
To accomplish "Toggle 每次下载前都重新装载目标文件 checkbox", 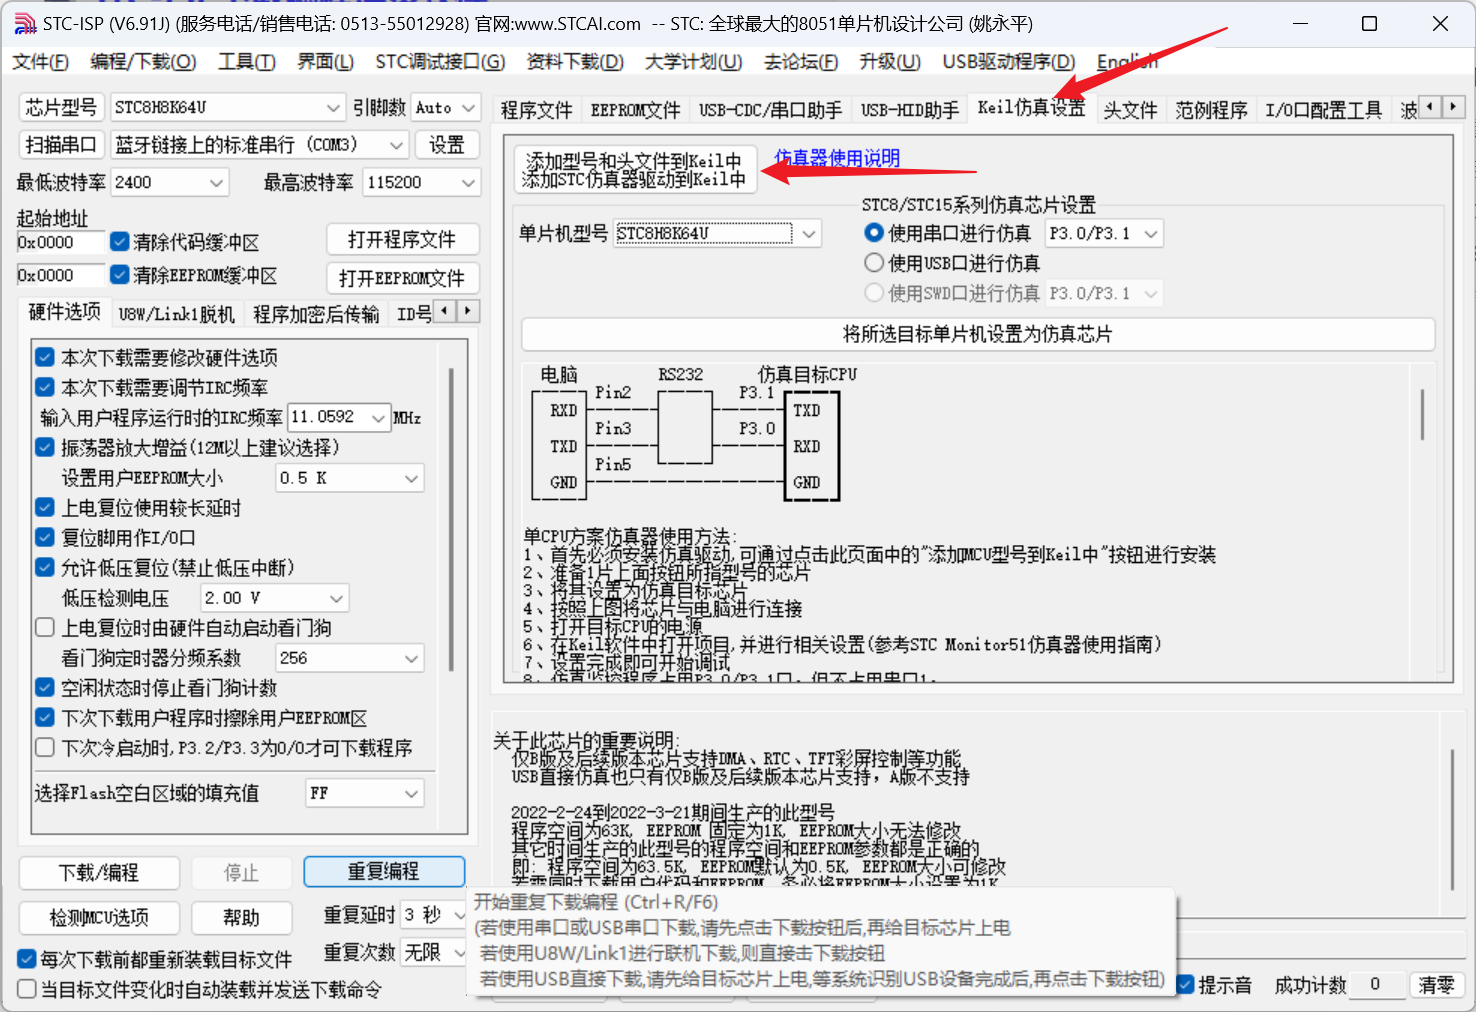I will click(x=28, y=959).
